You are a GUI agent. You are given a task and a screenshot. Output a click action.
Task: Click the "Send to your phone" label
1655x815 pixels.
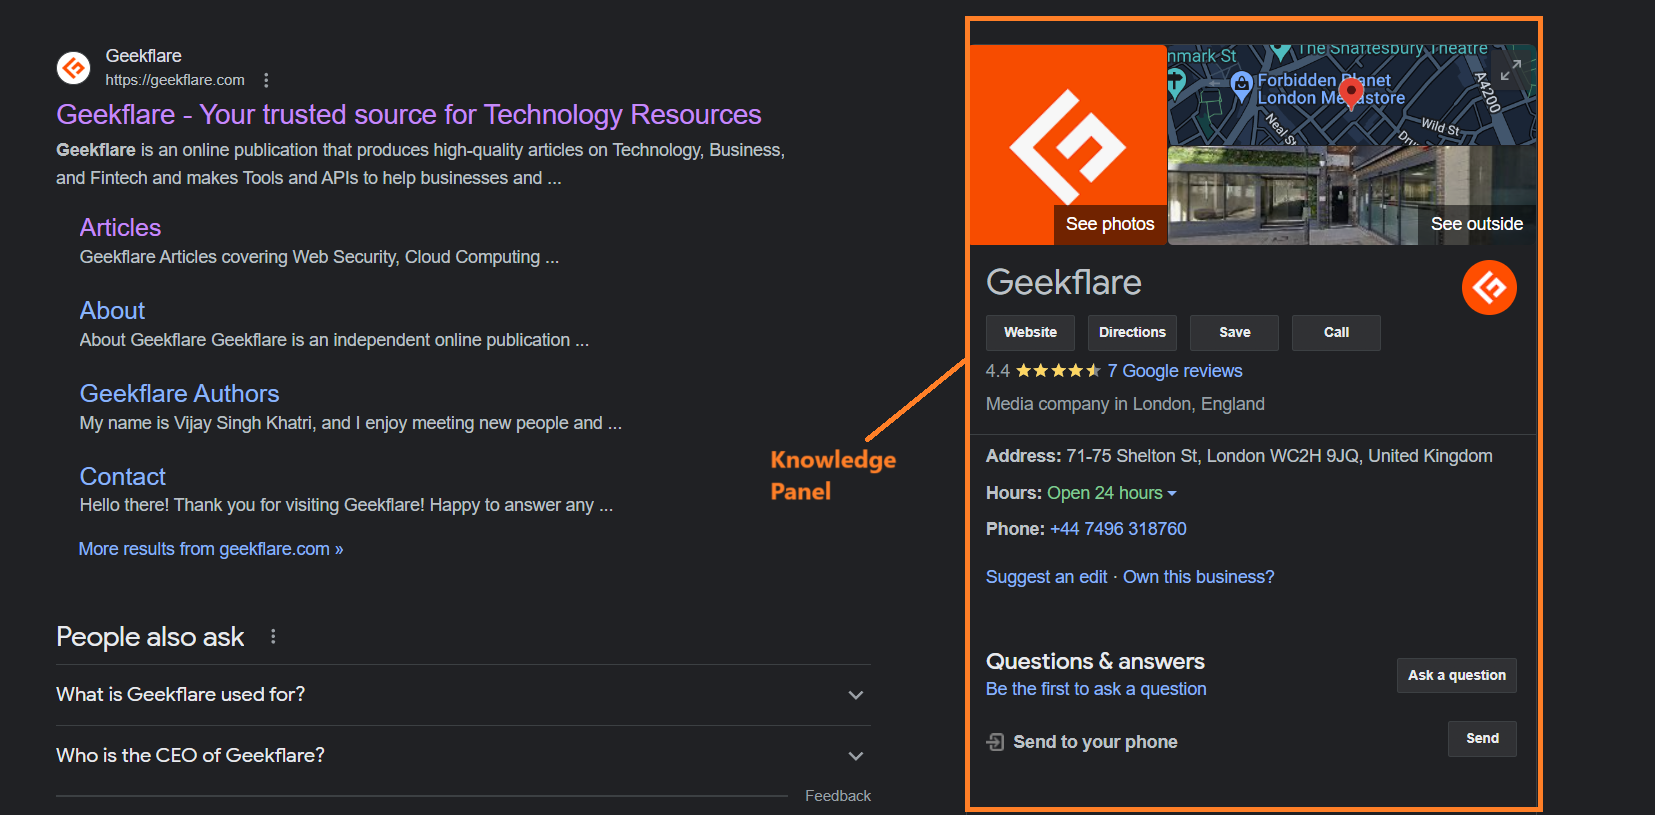[1095, 742]
